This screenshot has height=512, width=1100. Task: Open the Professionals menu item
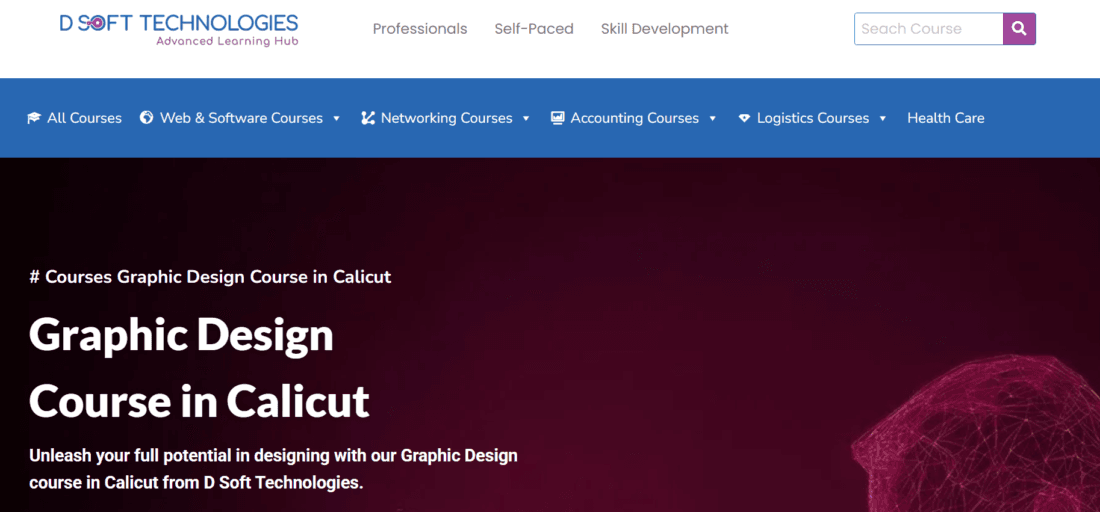(420, 29)
